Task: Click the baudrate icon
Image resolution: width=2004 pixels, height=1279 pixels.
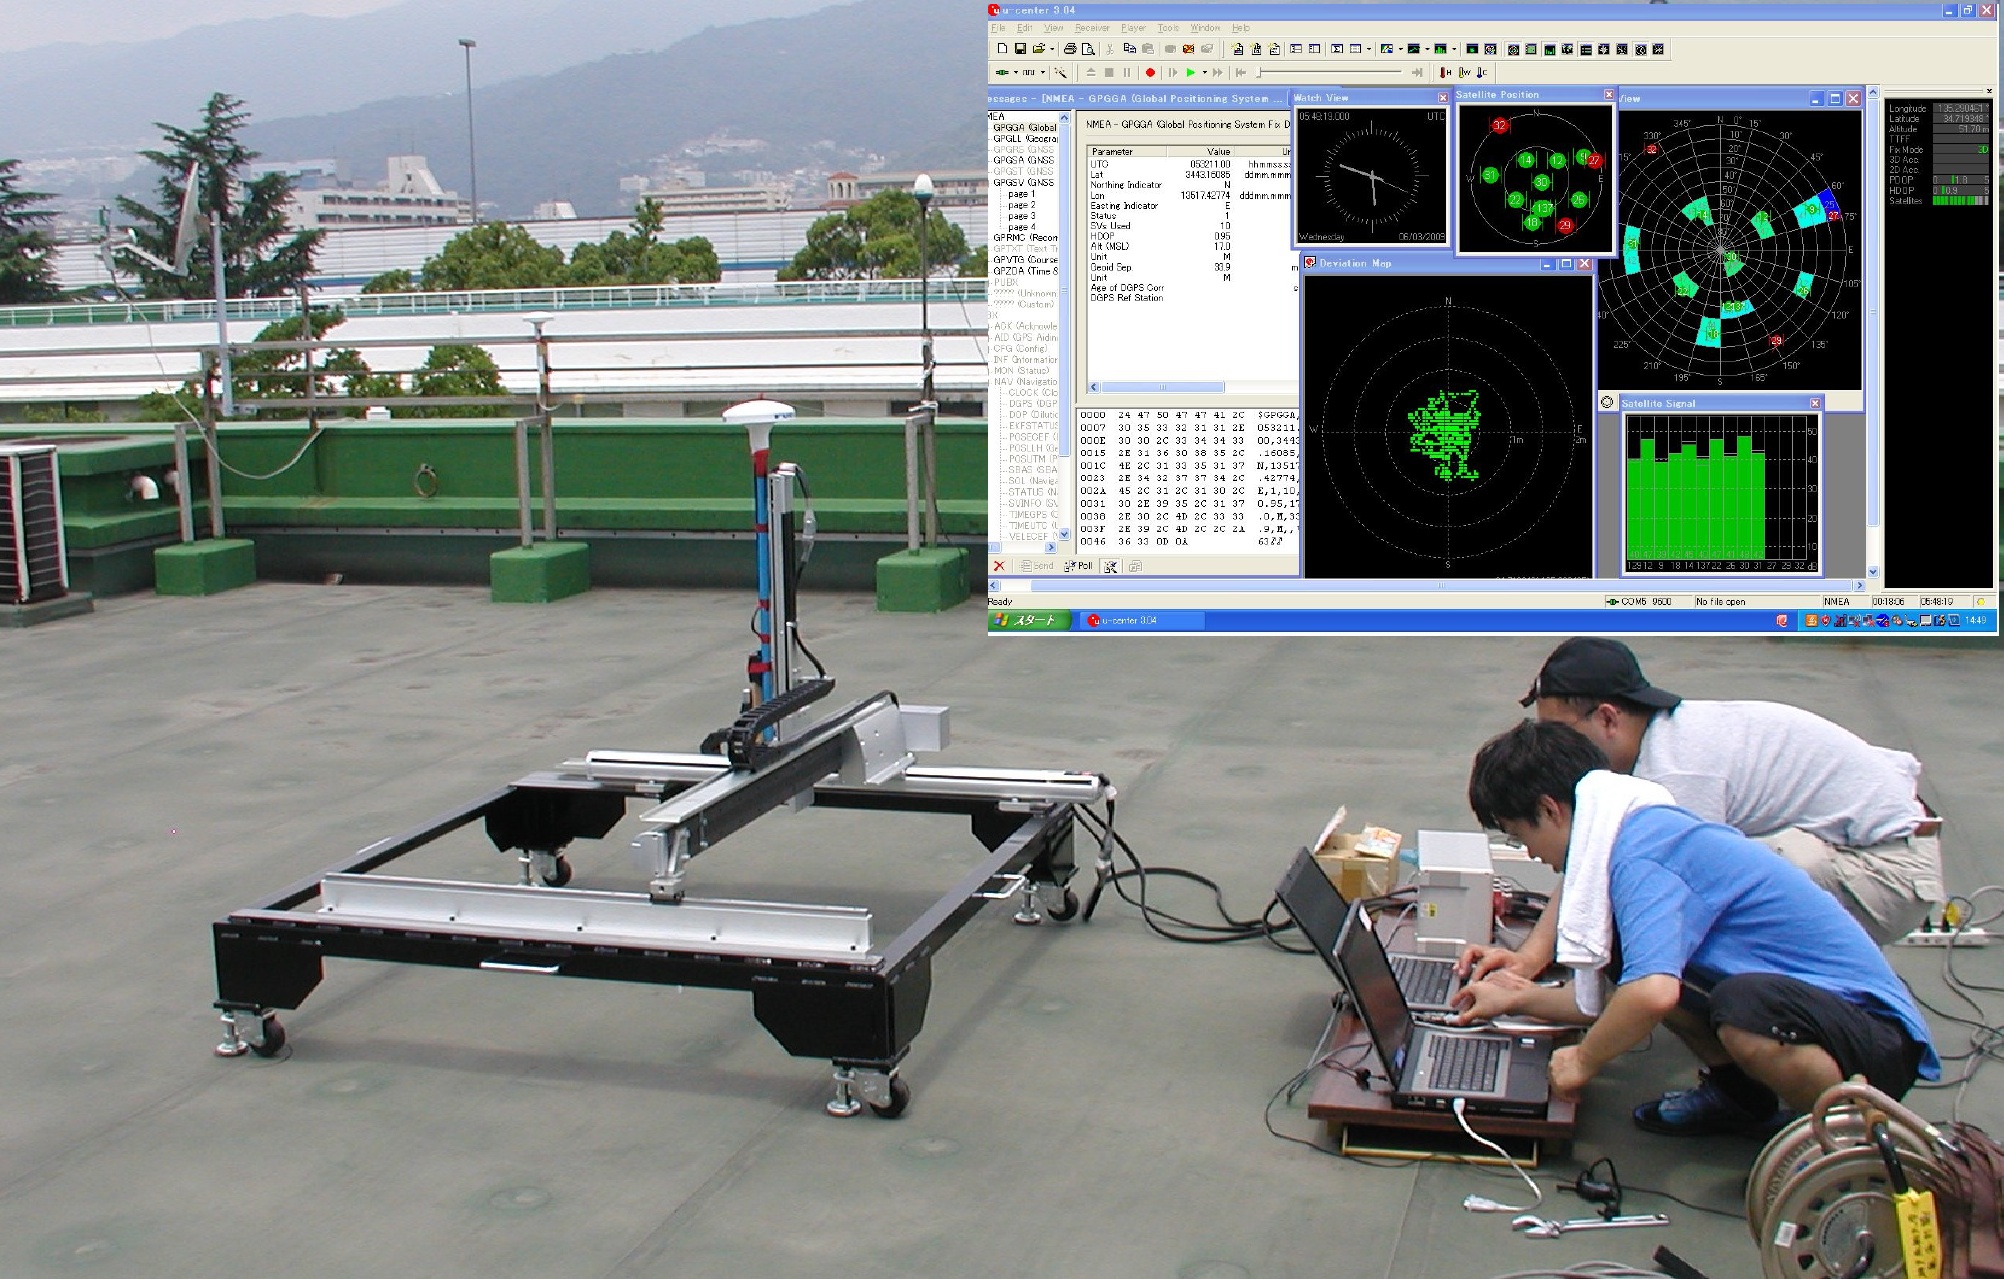Action: coord(1028,72)
